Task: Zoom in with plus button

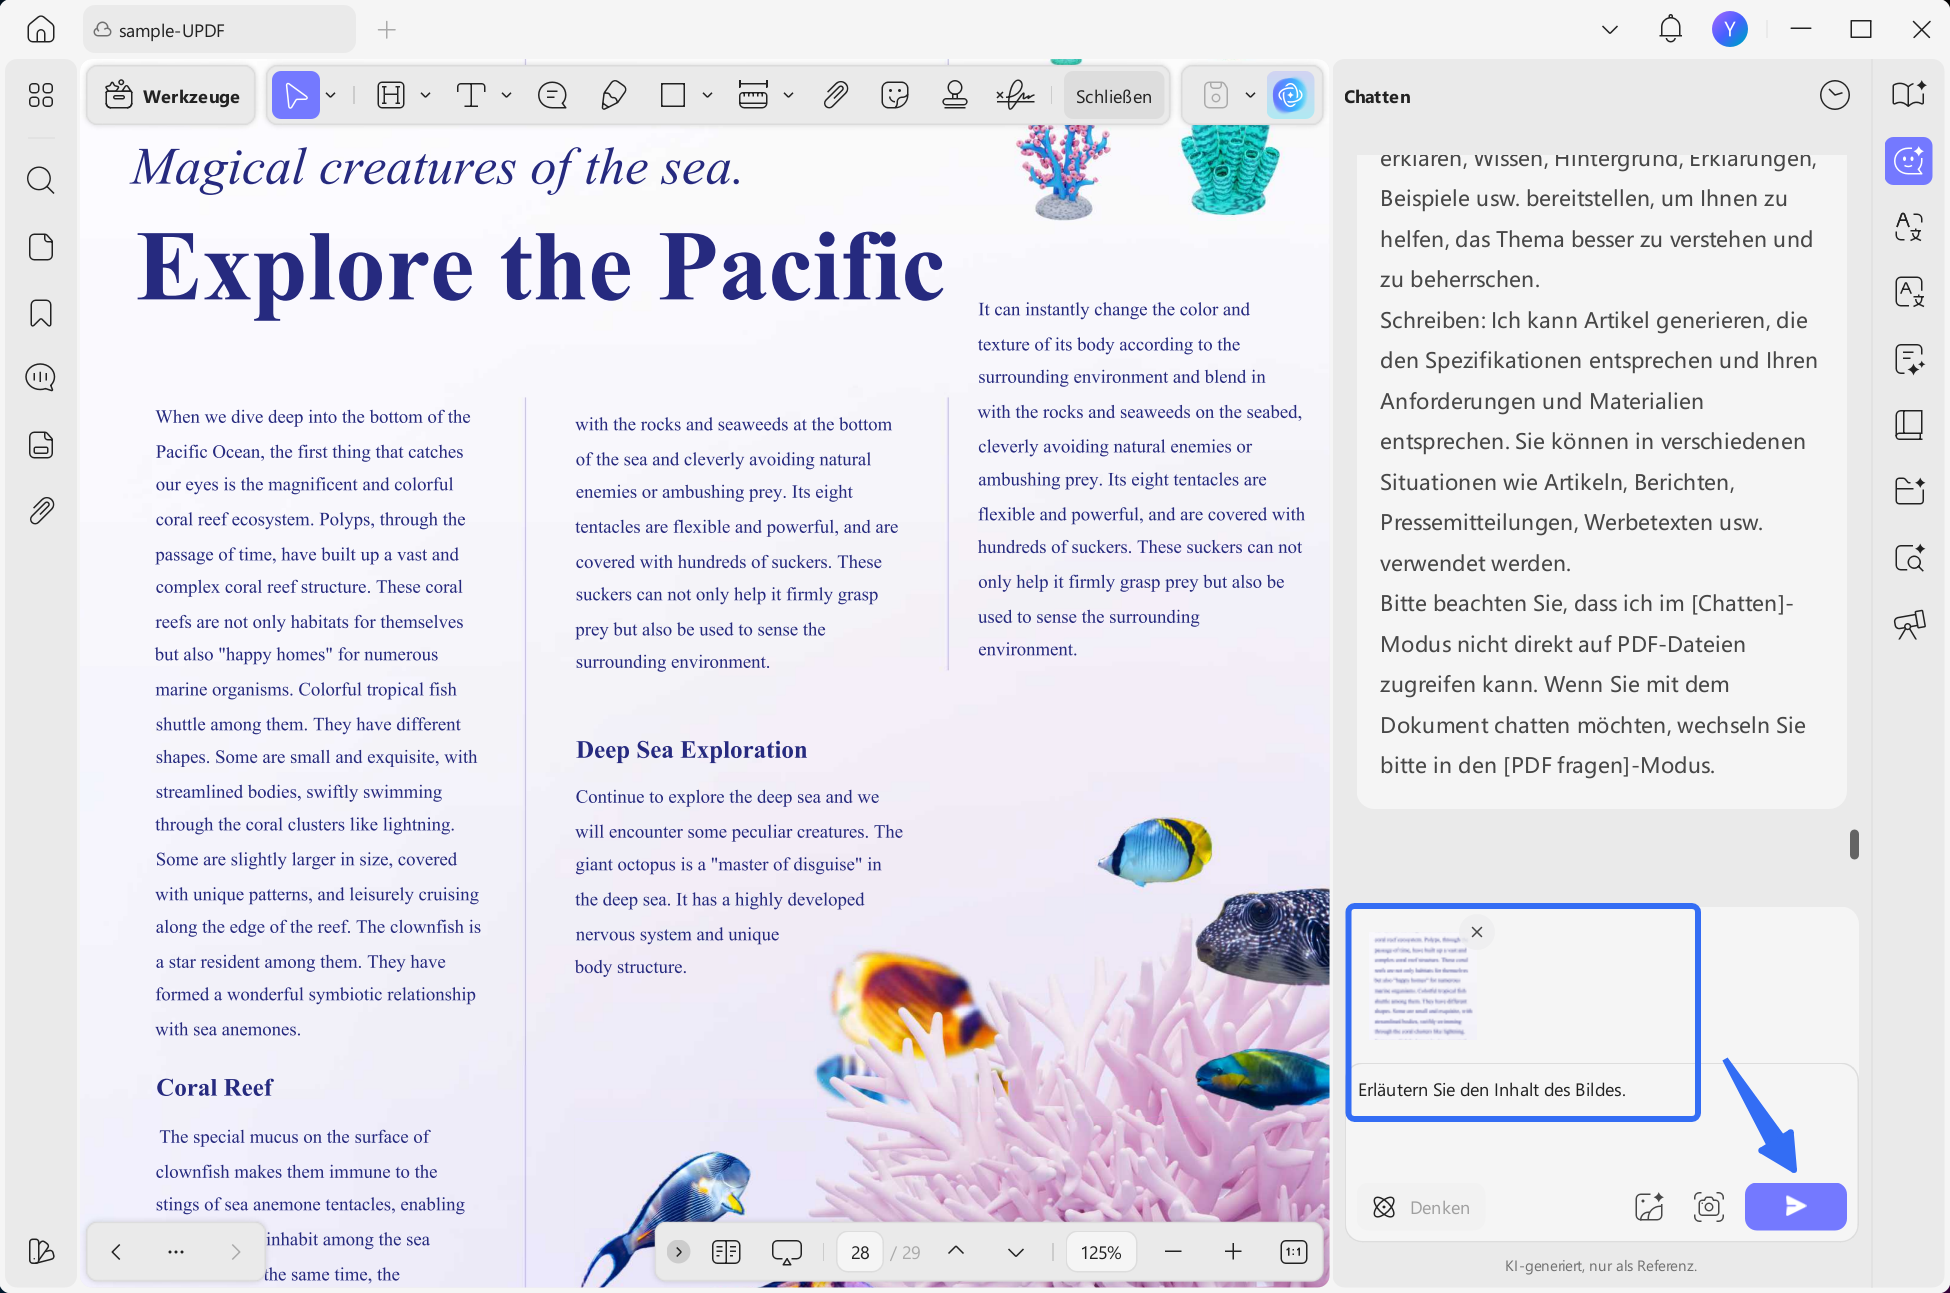Action: pyautogui.click(x=1233, y=1252)
